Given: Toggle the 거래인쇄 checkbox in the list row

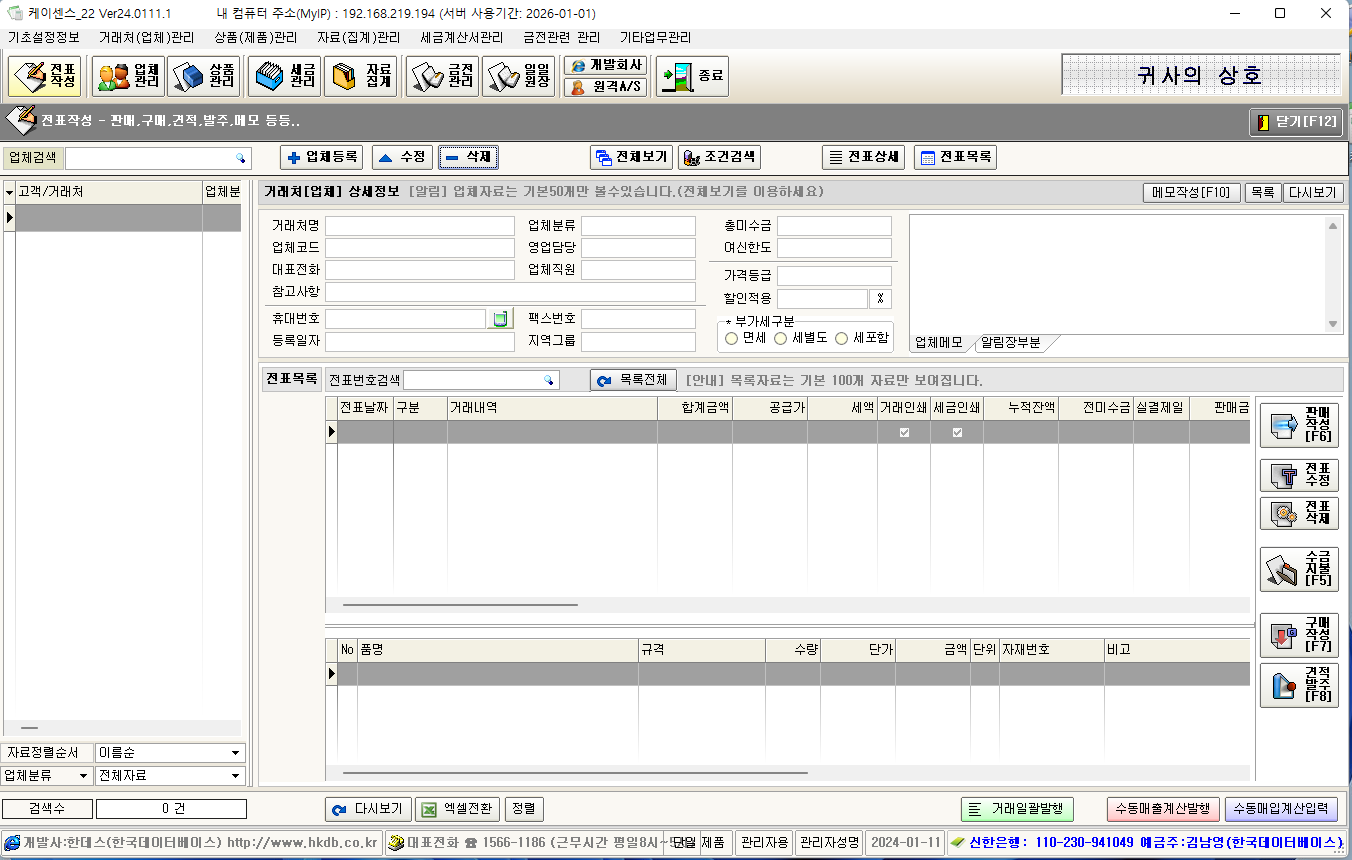Looking at the screenshot, I should click(x=904, y=432).
